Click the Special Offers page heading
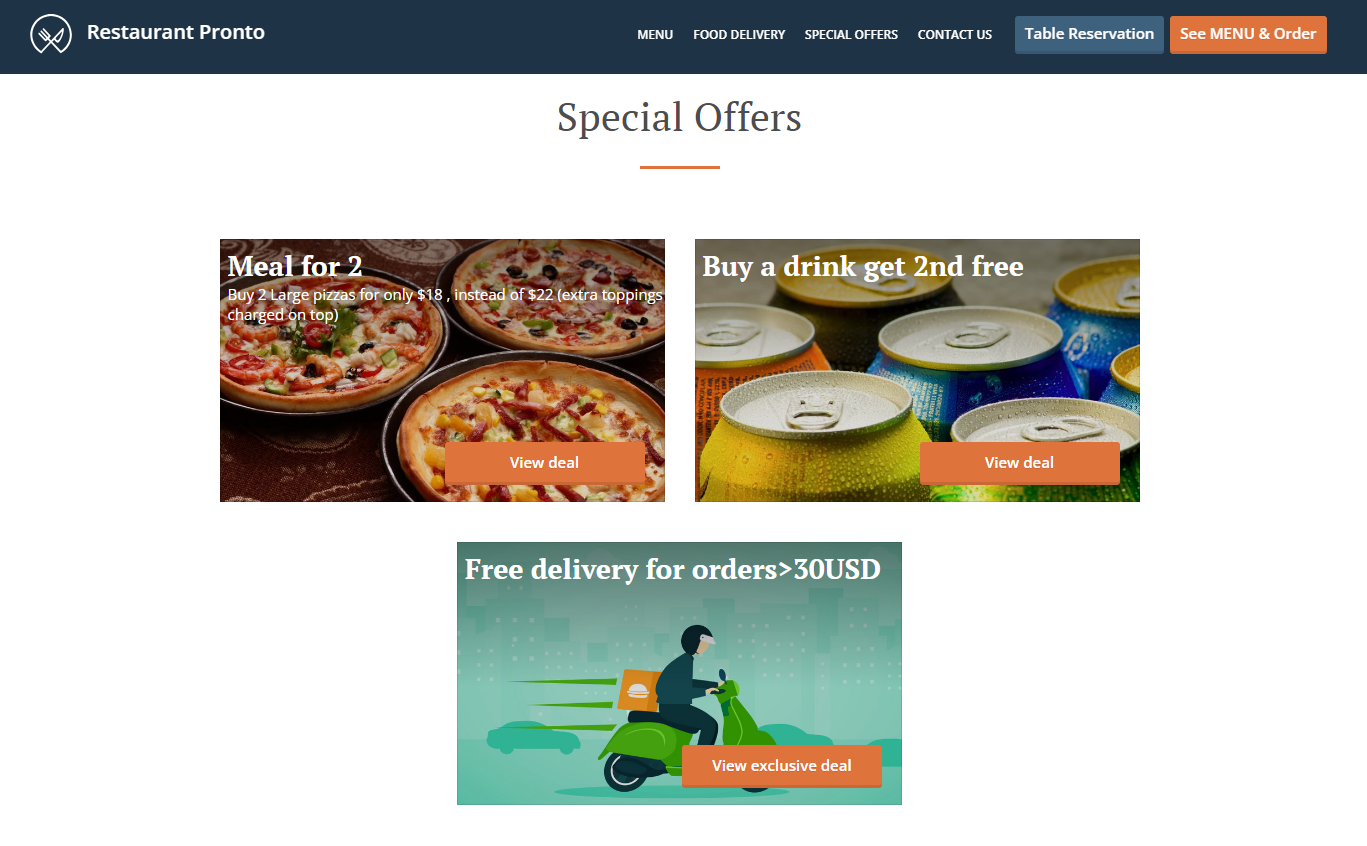This screenshot has height=846, width=1367. [679, 118]
